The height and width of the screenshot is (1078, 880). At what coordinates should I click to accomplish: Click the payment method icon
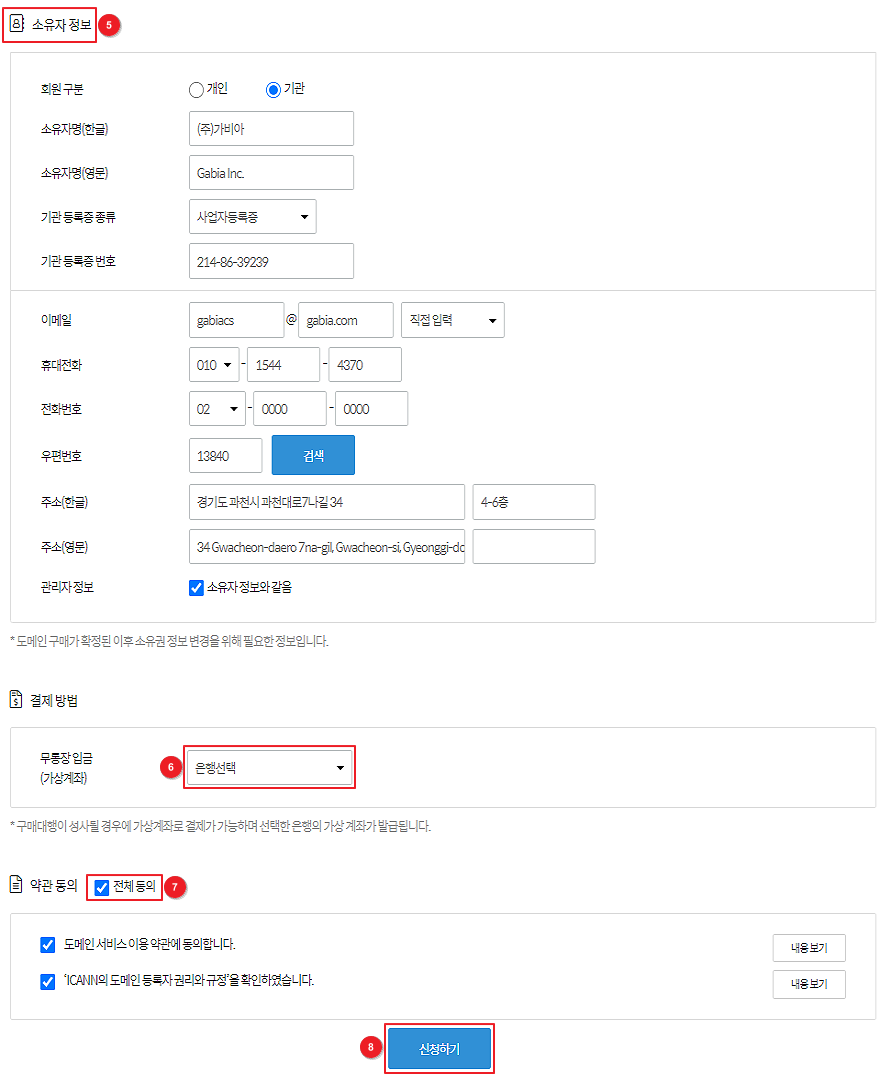(x=16, y=700)
